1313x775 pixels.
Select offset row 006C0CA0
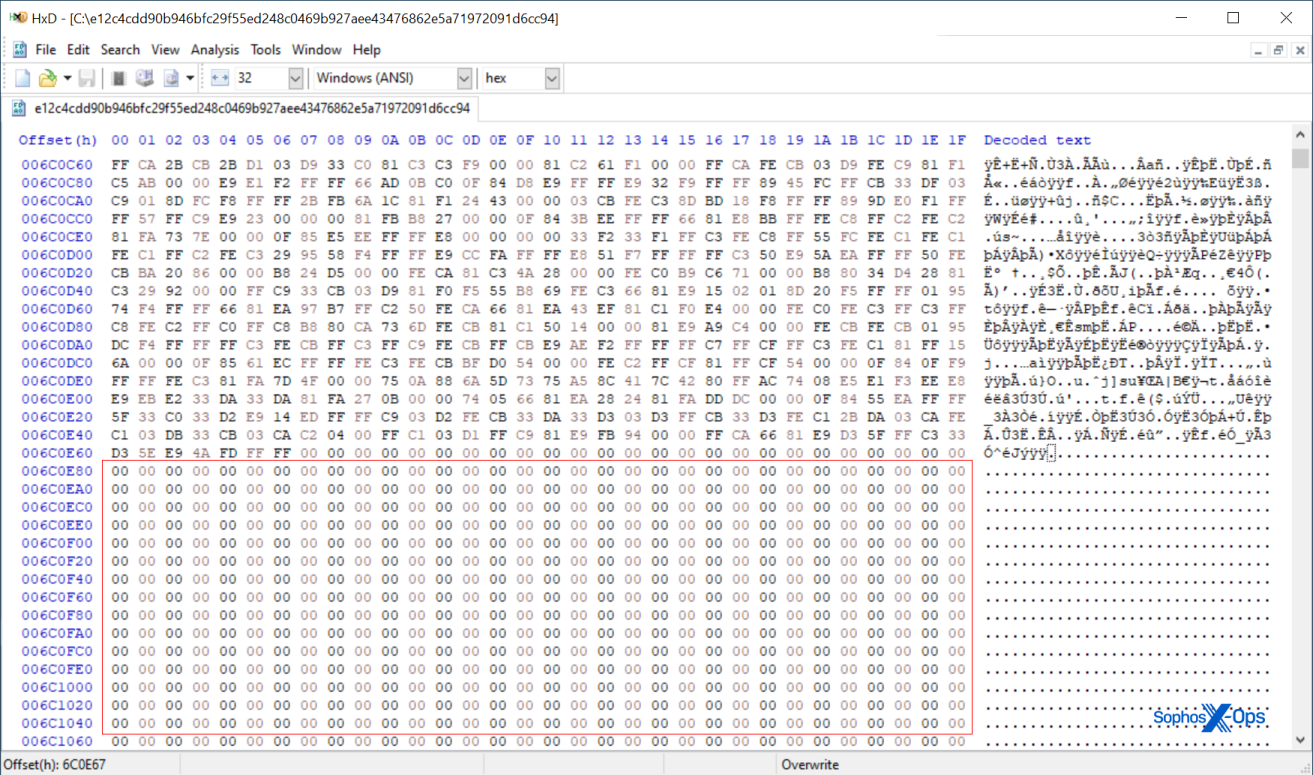(57, 201)
